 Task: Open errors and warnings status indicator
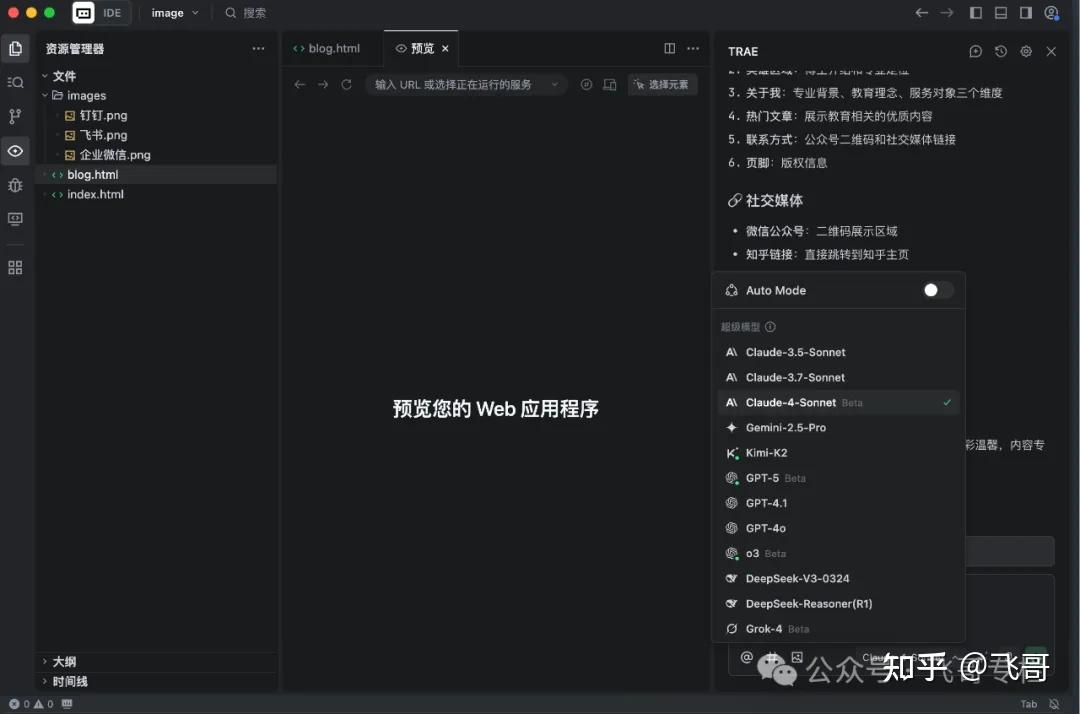coord(31,704)
